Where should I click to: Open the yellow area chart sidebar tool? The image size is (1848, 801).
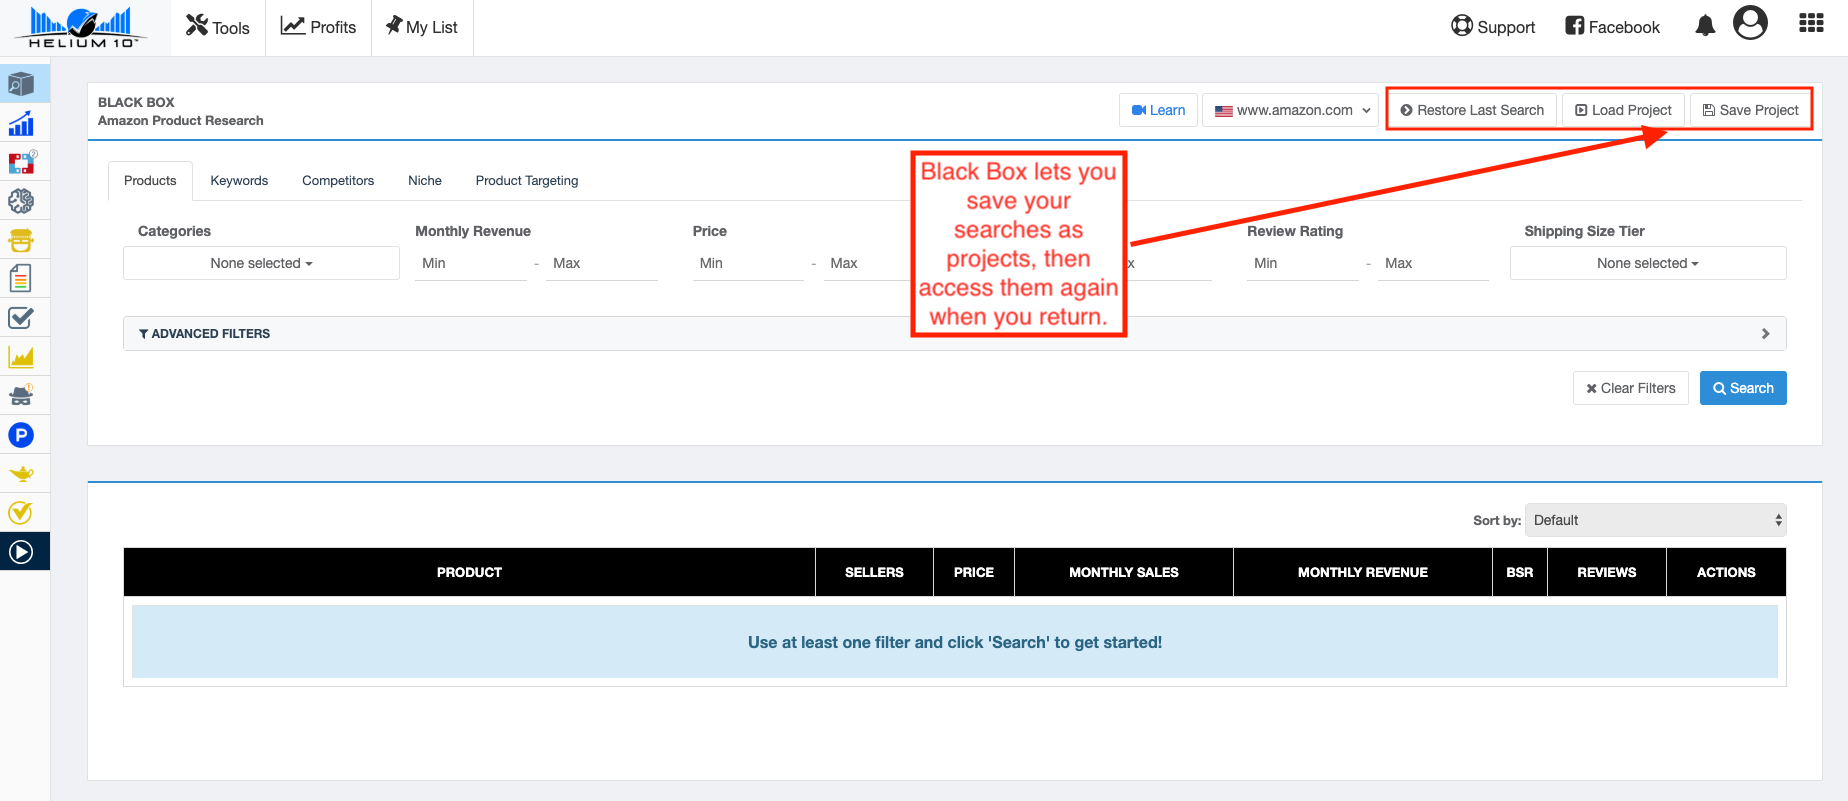coord(22,357)
